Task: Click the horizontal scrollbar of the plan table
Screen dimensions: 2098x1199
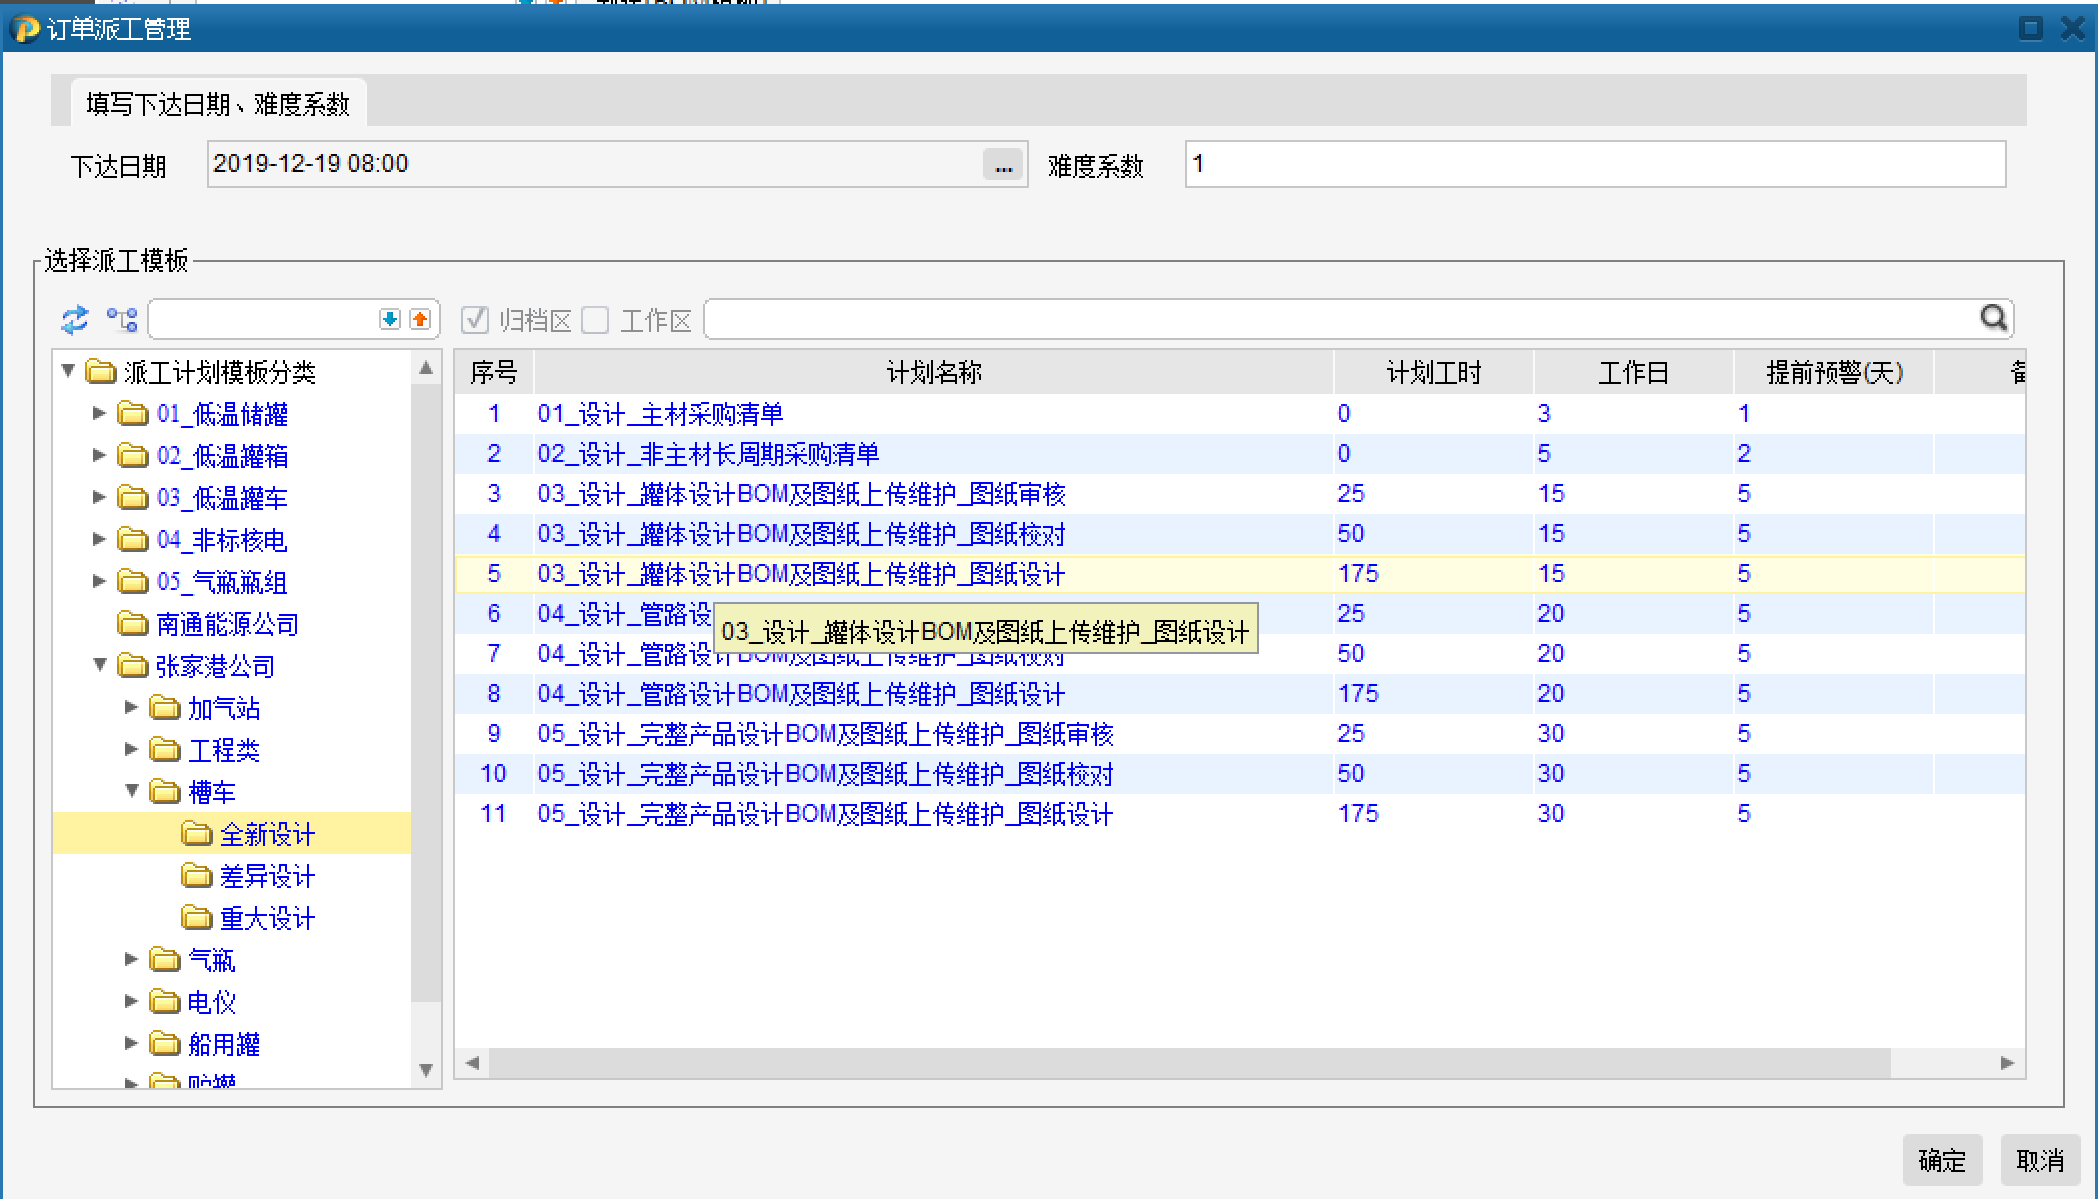Action: [1188, 1062]
